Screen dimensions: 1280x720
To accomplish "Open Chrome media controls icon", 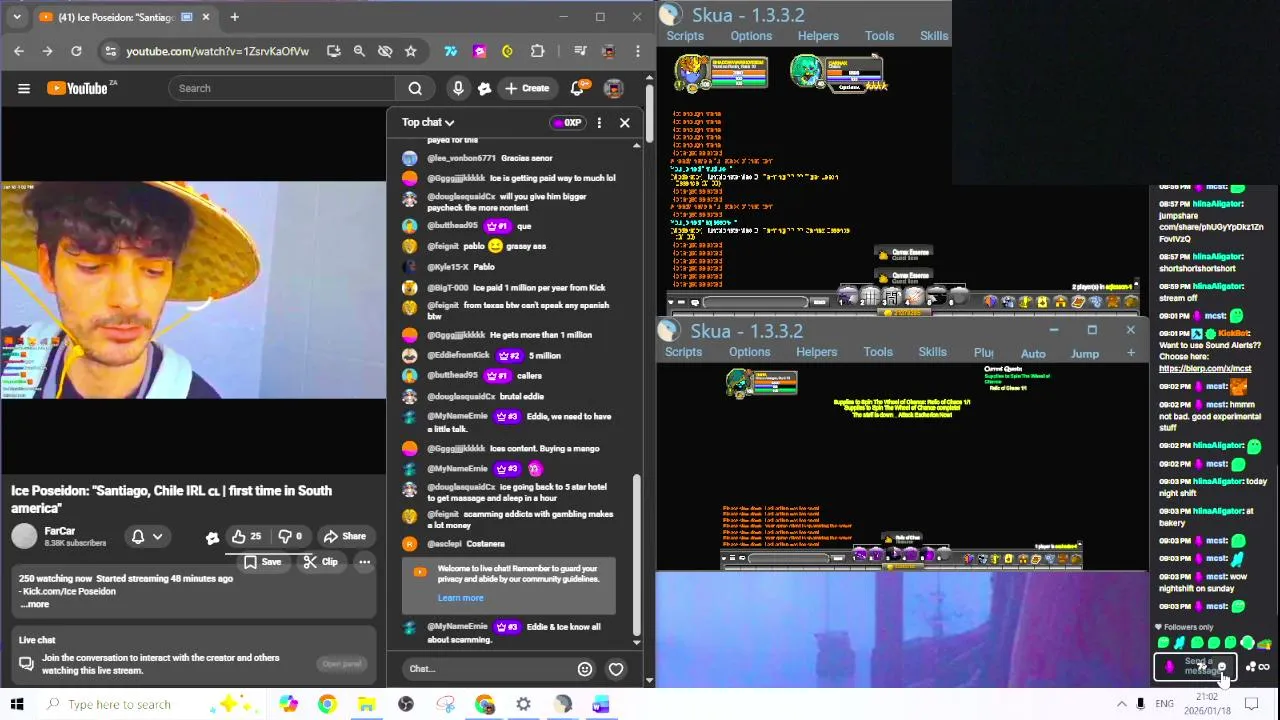I will (580, 51).
